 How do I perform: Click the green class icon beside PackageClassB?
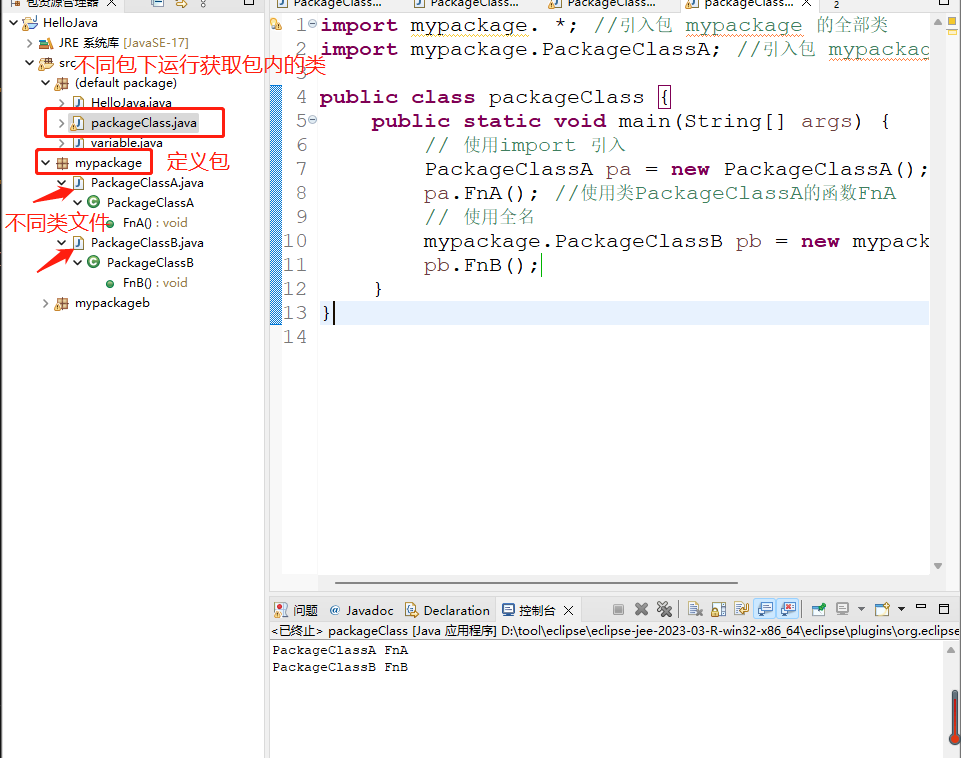[93, 262]
